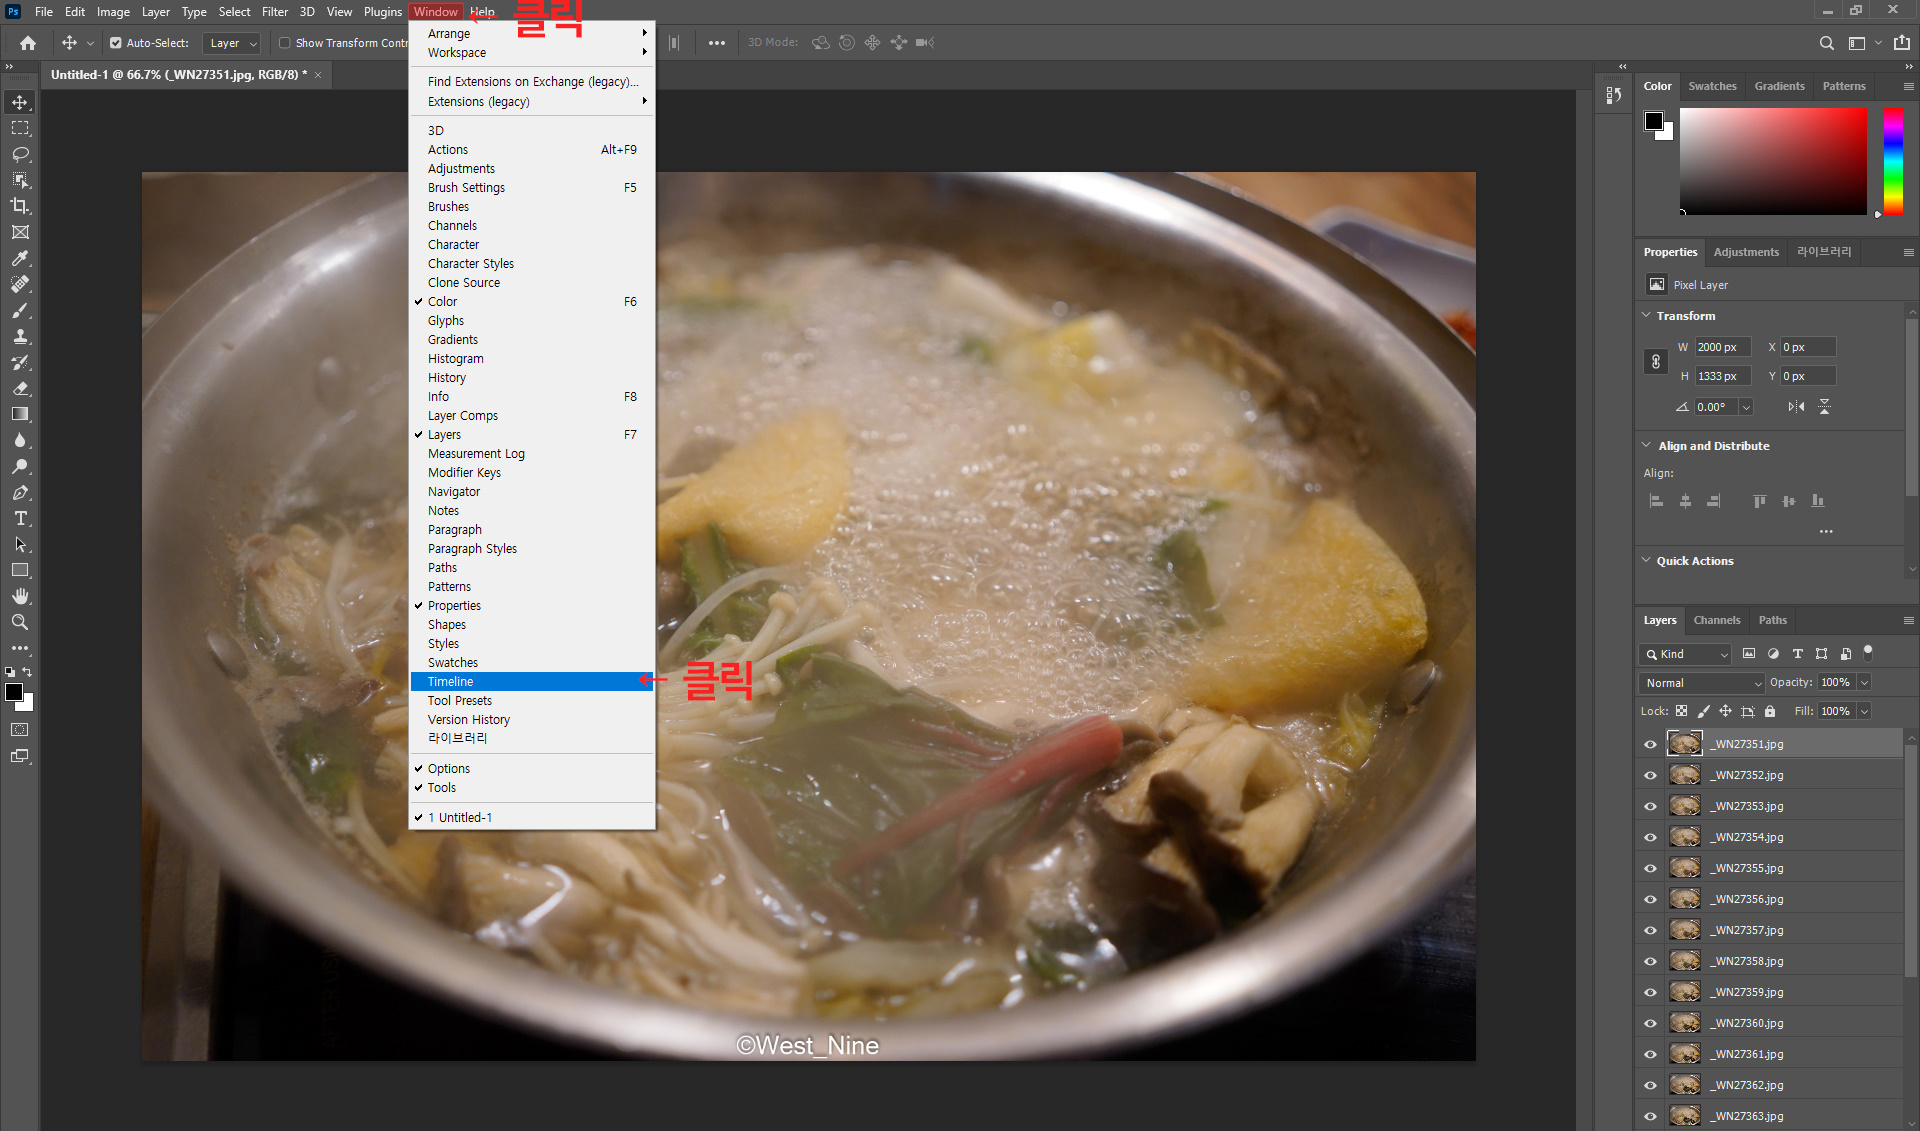Click the Hand tool
This screenshot has width=1920, height=1131.
(20, 596)
